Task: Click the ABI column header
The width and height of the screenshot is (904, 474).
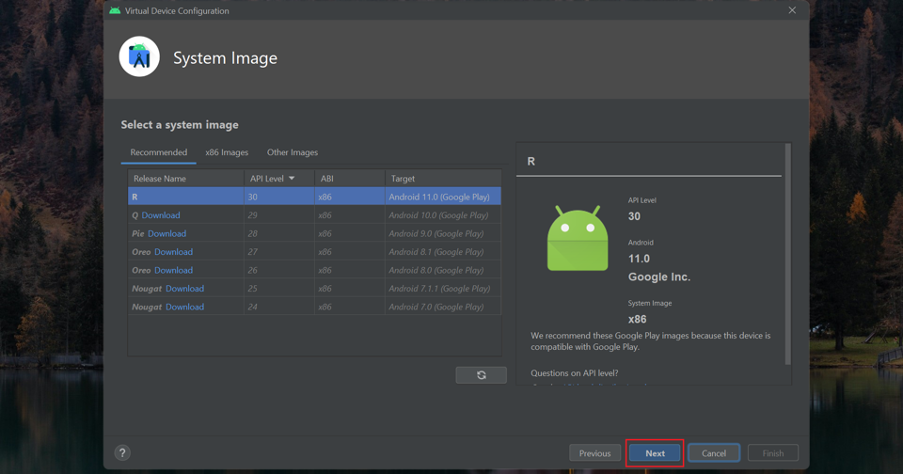Action: tap(349, 179)
